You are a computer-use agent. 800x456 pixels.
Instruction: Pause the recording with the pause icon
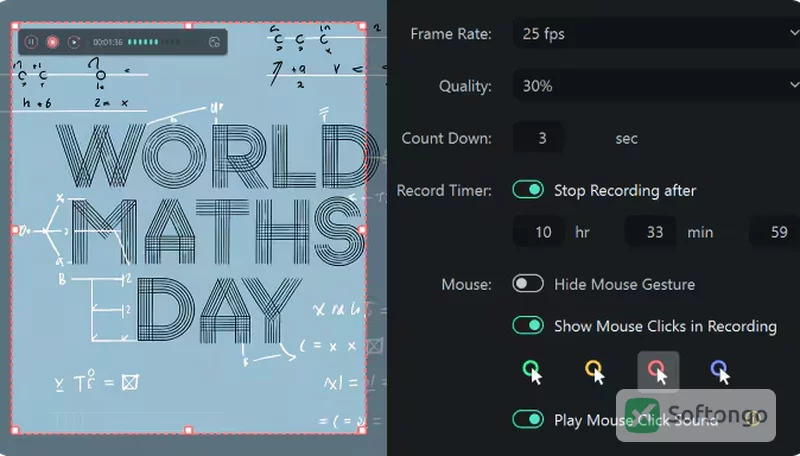pyautogui.click(x=31, y=42)
